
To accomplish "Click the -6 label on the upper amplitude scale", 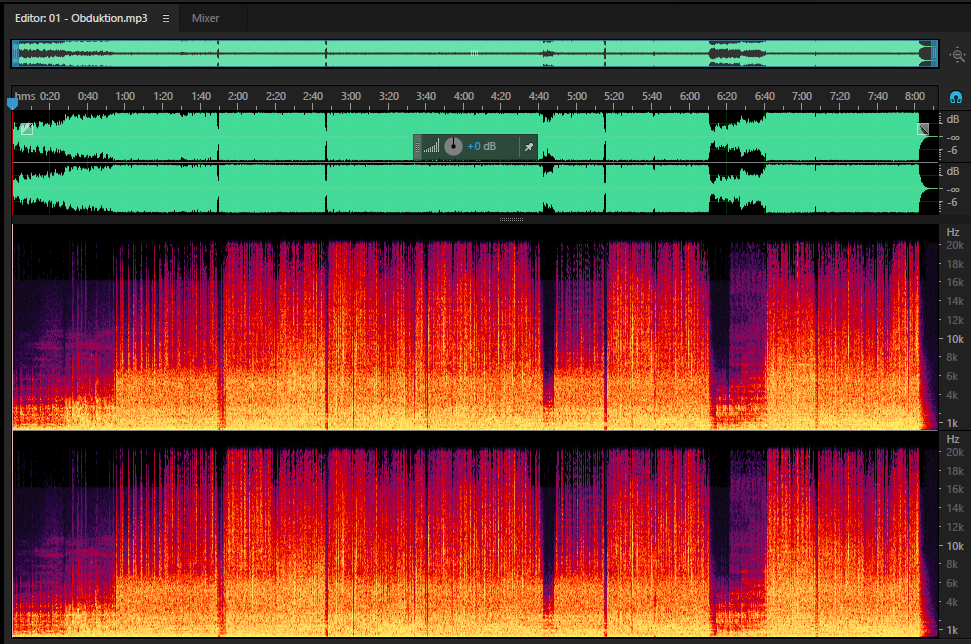I will coord(952,150).
